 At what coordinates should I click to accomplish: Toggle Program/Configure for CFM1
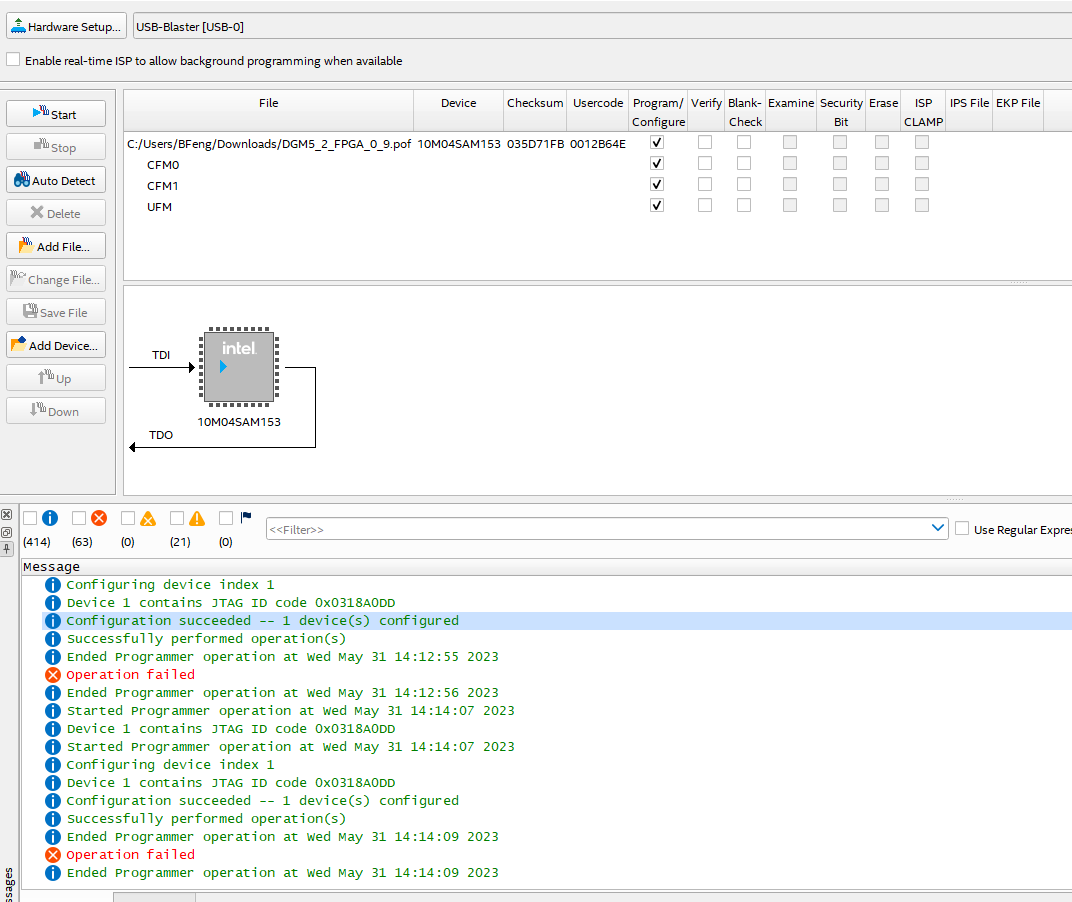[657, 185]
